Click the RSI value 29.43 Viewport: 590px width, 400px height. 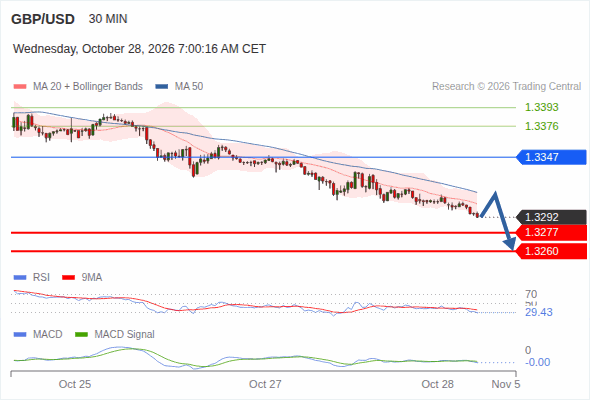coord(539,312)
